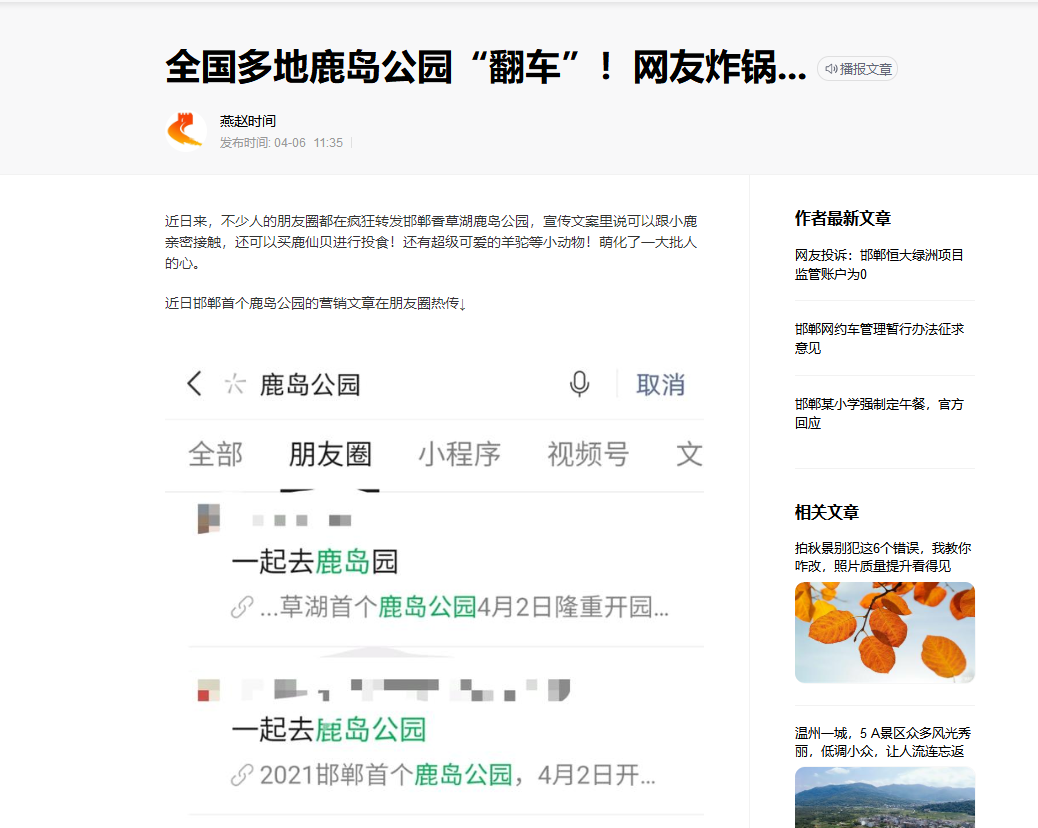1038x828 pixels.
Task: Click the 播报文章 speaker icon
Action: pyautogui.click(x=831, y=69)
